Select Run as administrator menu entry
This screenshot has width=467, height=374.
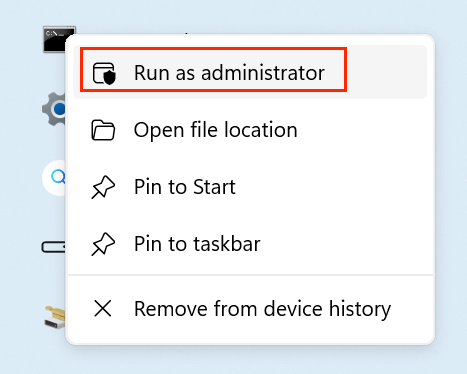tap(250, 72)
